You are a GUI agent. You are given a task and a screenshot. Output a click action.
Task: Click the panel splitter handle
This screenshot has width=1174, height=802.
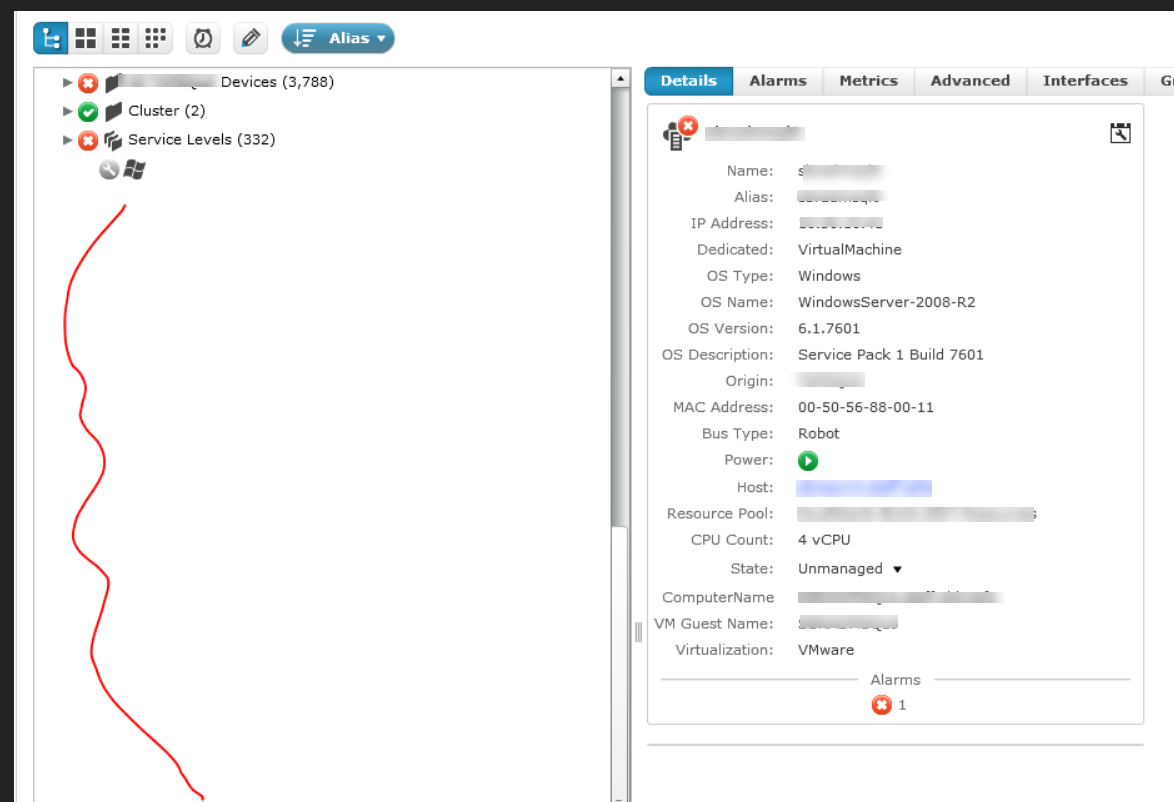pyautogui.click(x=639, y=632)
